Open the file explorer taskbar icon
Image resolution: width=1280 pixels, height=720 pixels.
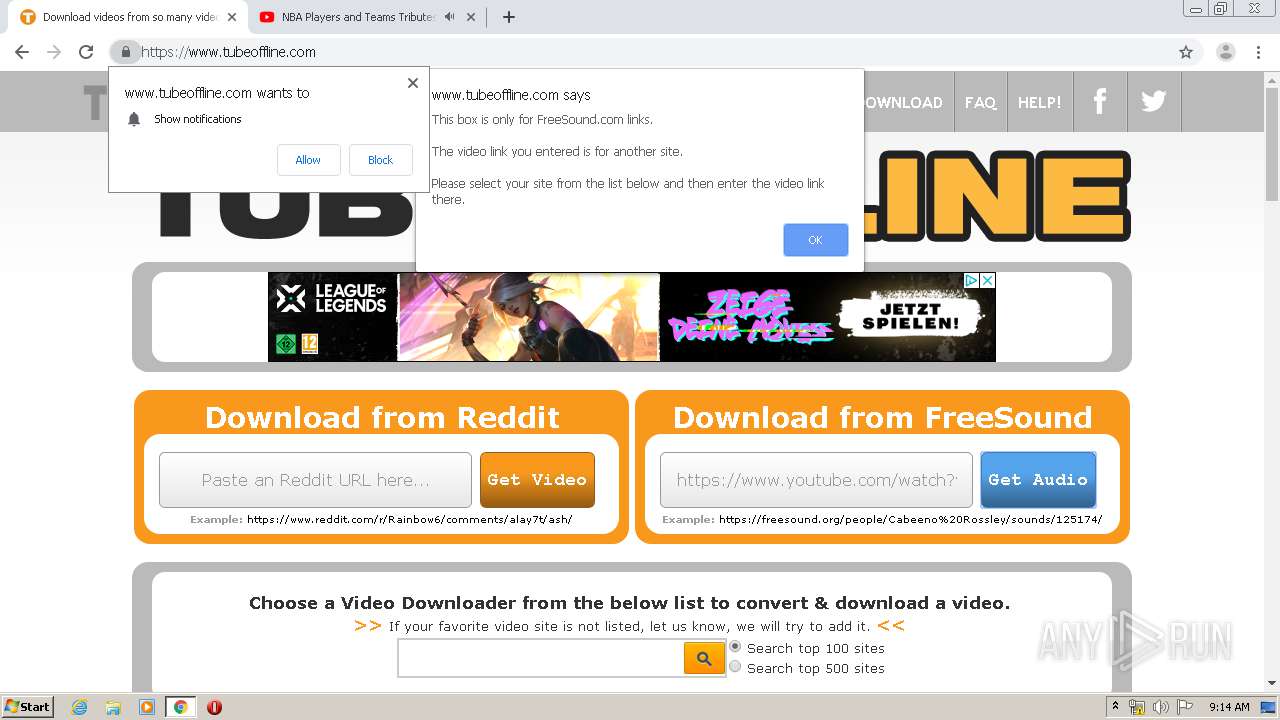tap(113, 707)
